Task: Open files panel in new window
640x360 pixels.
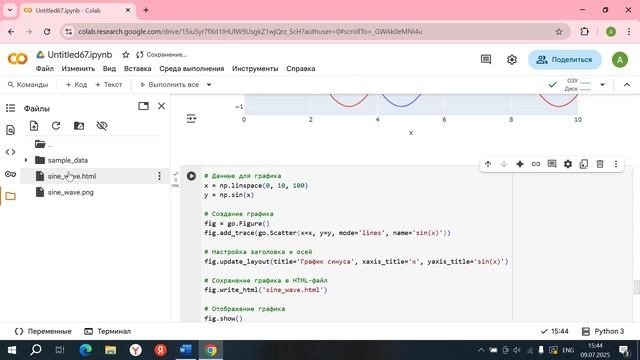Action: coord(143,106)
